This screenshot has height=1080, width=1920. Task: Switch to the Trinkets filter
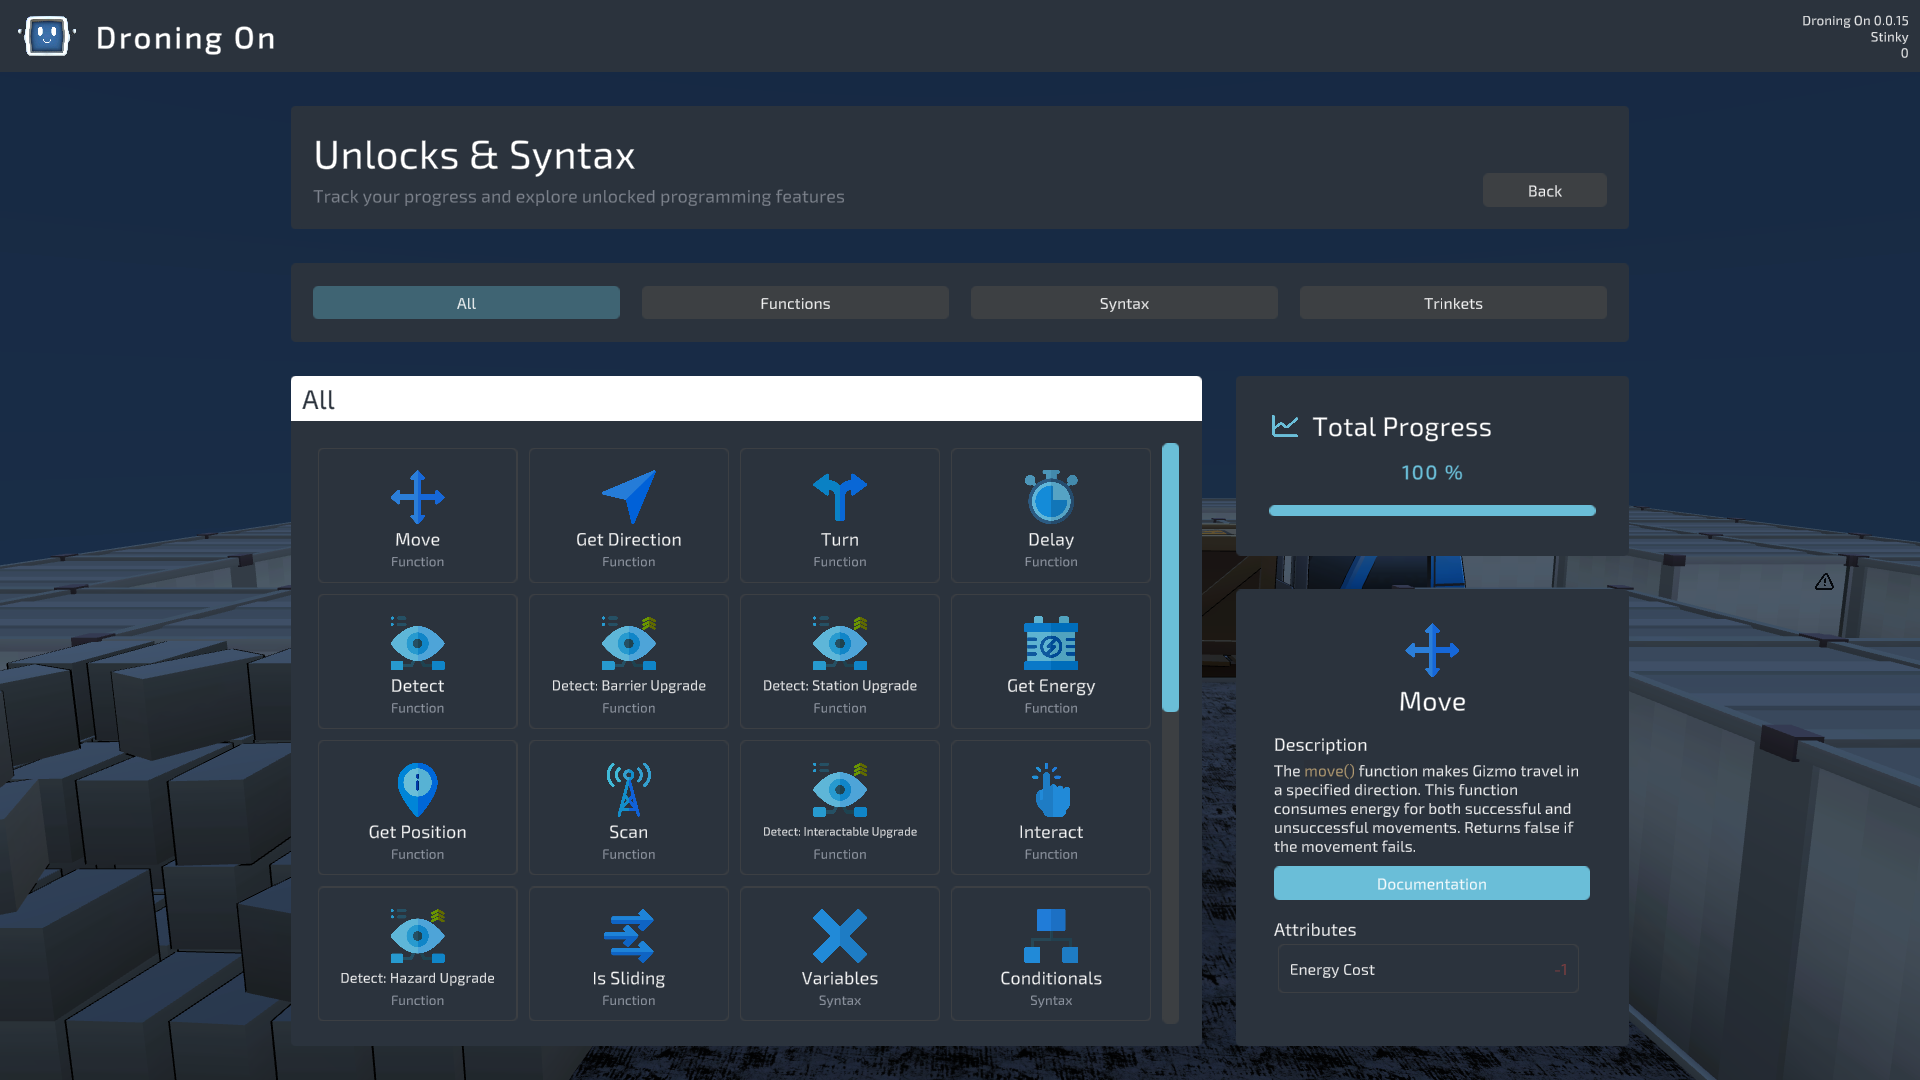1452,302
